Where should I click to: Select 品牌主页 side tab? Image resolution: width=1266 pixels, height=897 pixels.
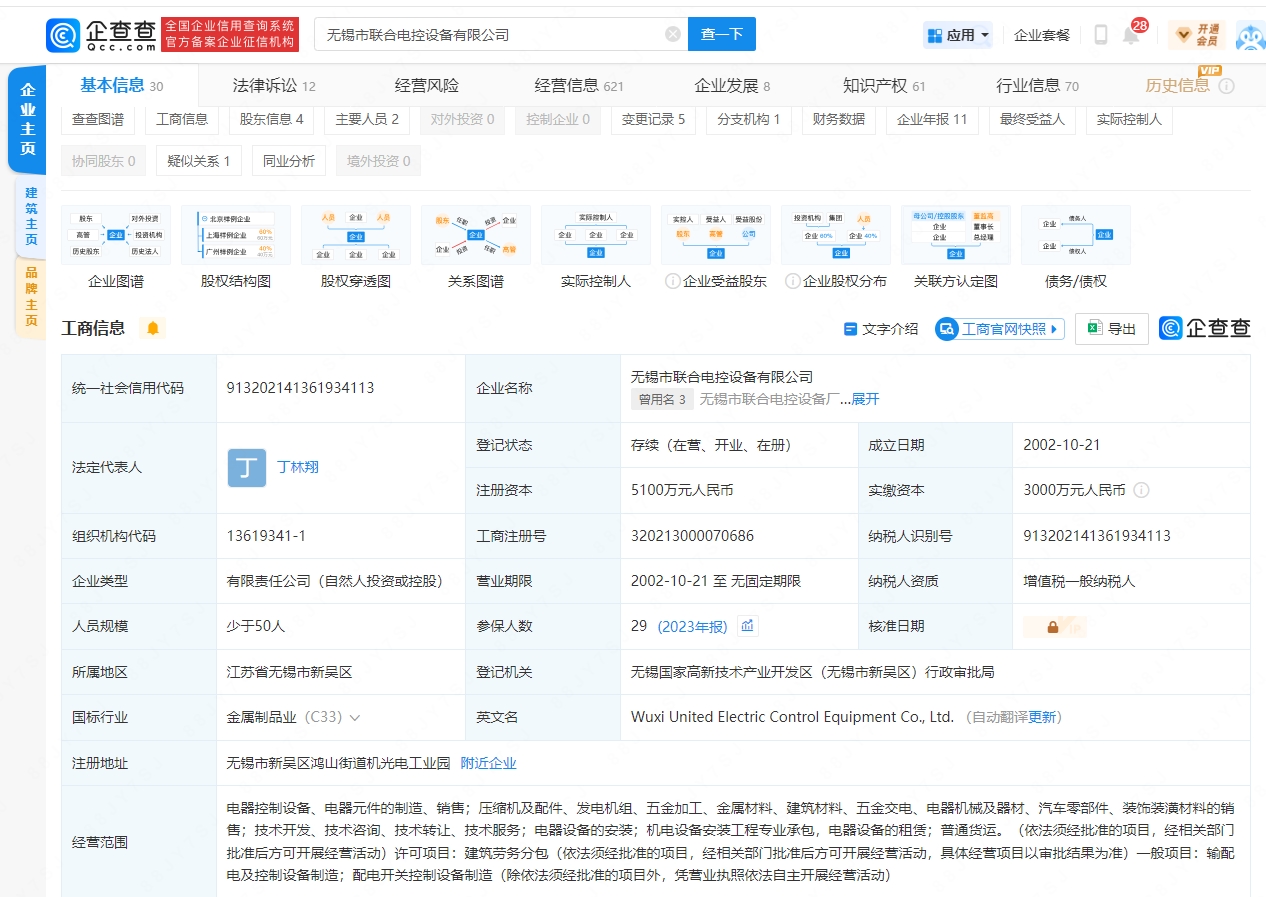(31, 296)
